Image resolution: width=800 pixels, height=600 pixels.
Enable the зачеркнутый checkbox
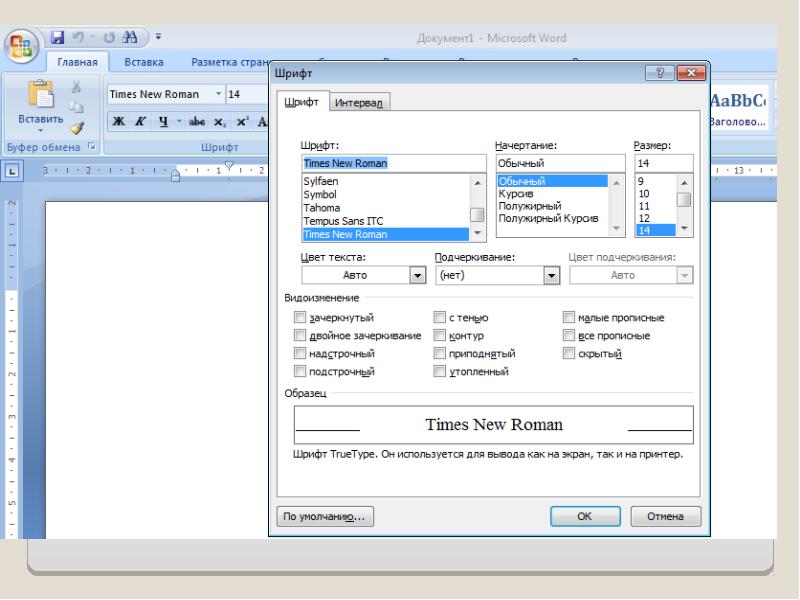click(x=300, y=318)
